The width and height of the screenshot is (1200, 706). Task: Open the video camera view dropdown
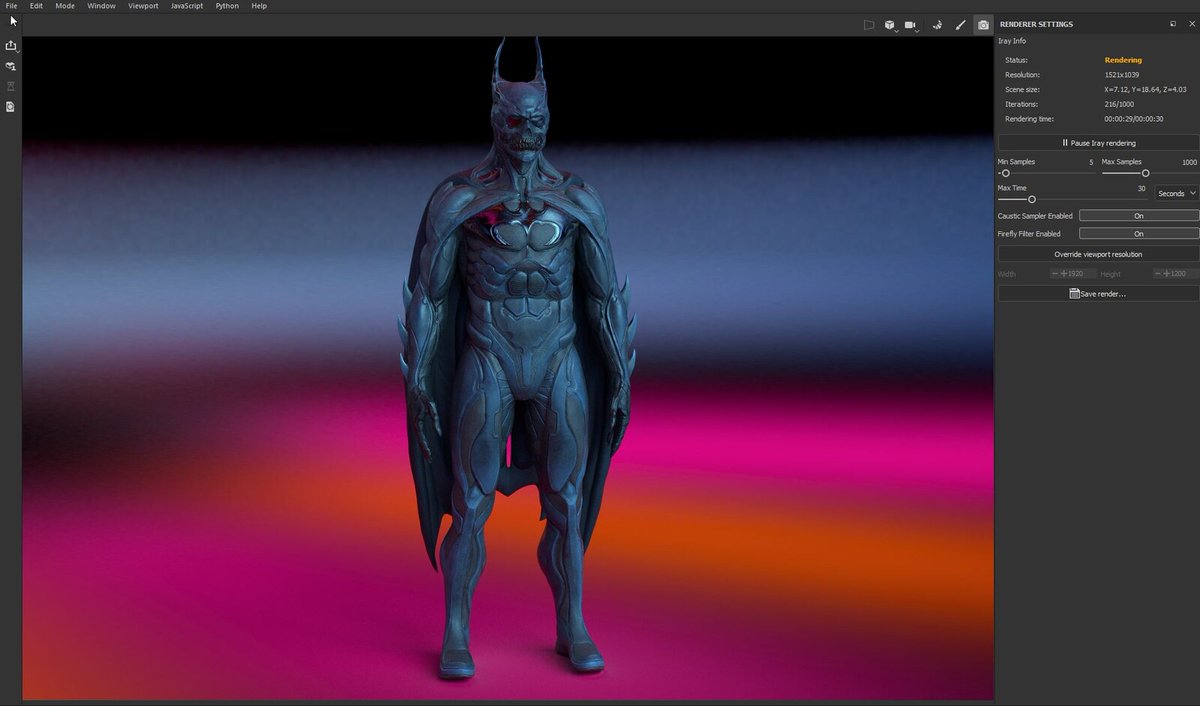point(912,25)
